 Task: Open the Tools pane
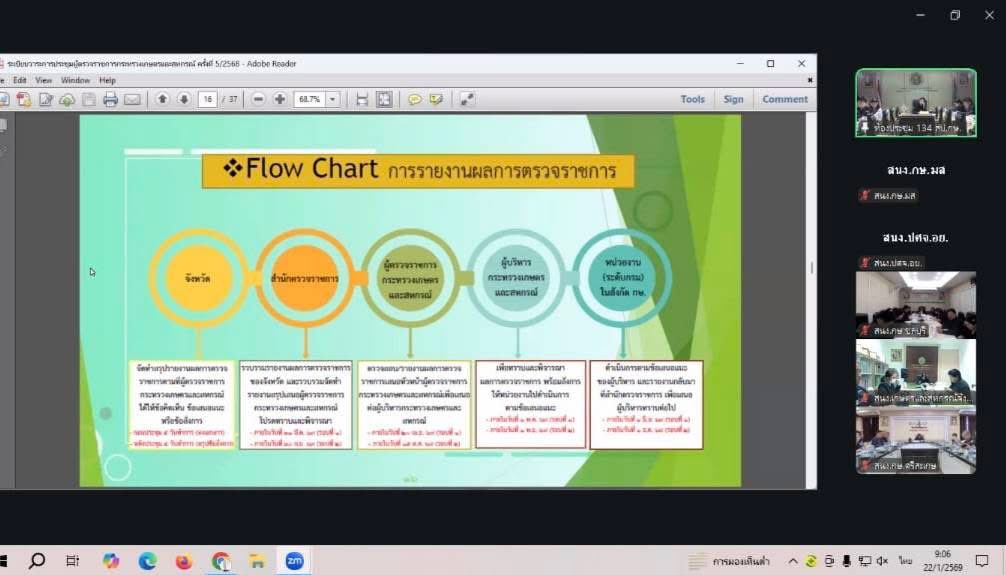click(692, 99)
